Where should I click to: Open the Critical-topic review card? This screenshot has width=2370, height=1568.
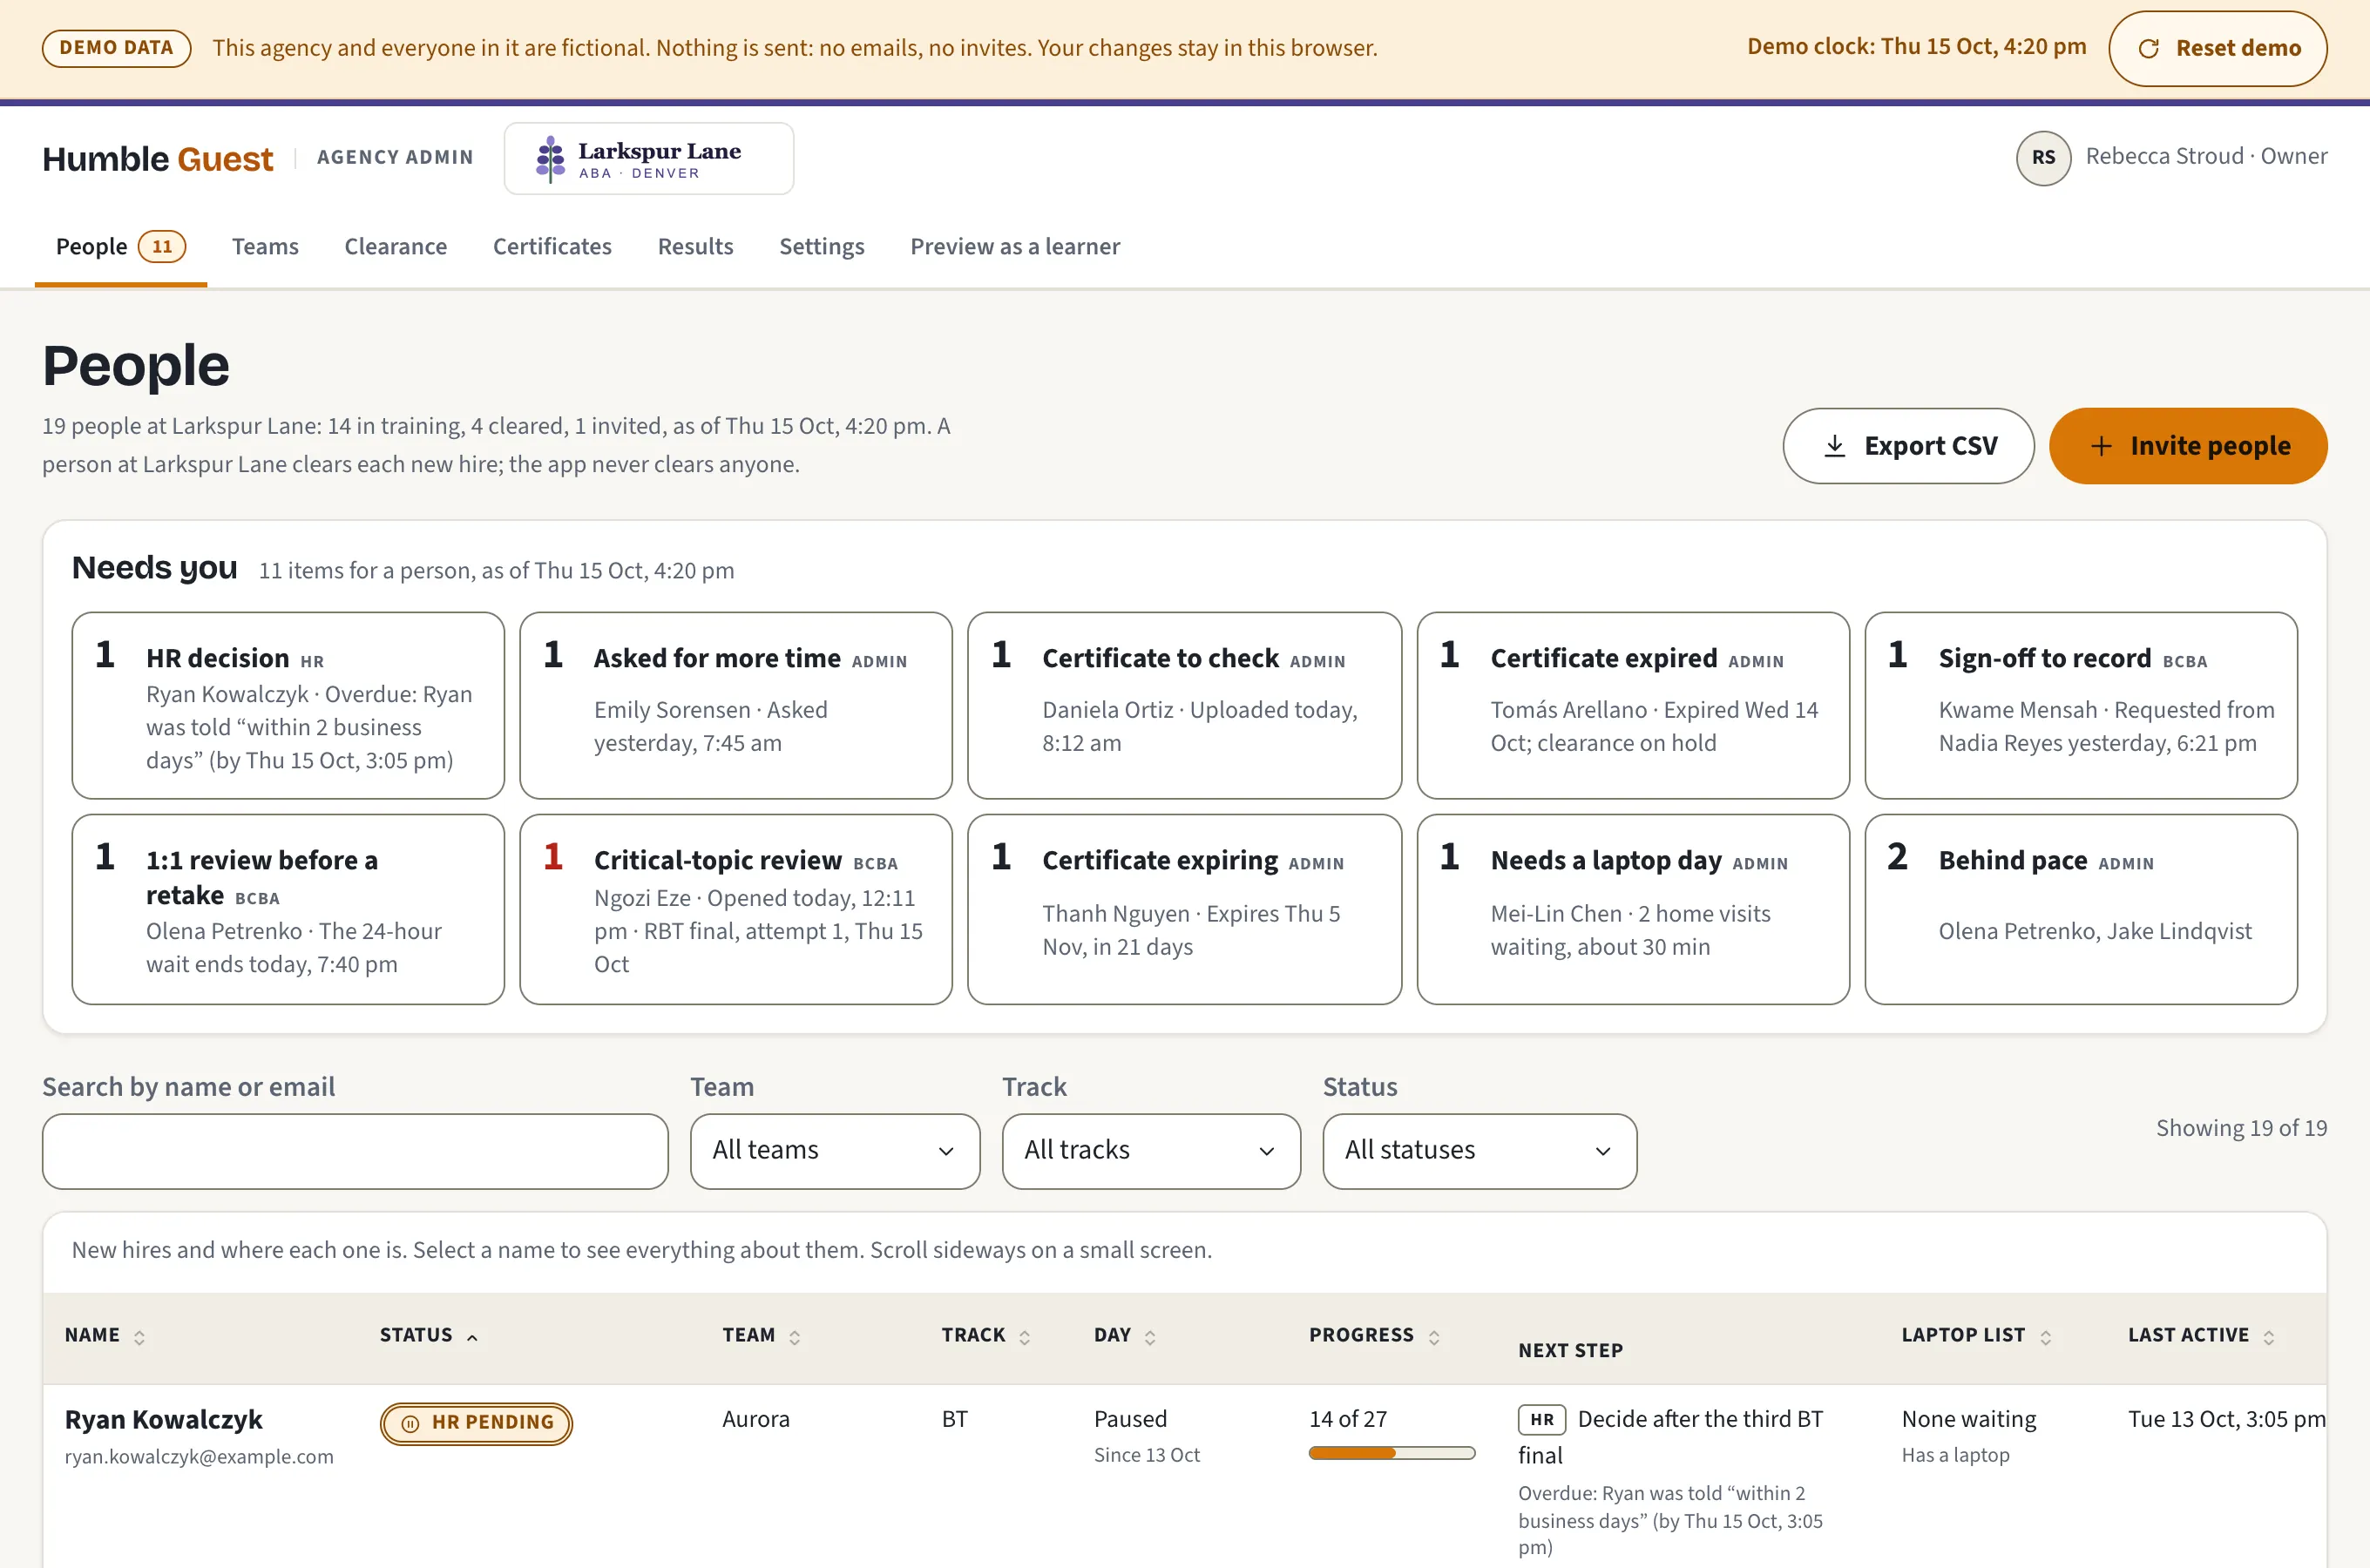click(x=736, y=909)
